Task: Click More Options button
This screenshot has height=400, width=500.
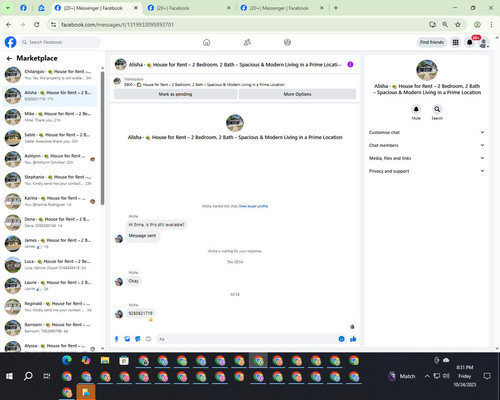Action: tap(297, 94)
